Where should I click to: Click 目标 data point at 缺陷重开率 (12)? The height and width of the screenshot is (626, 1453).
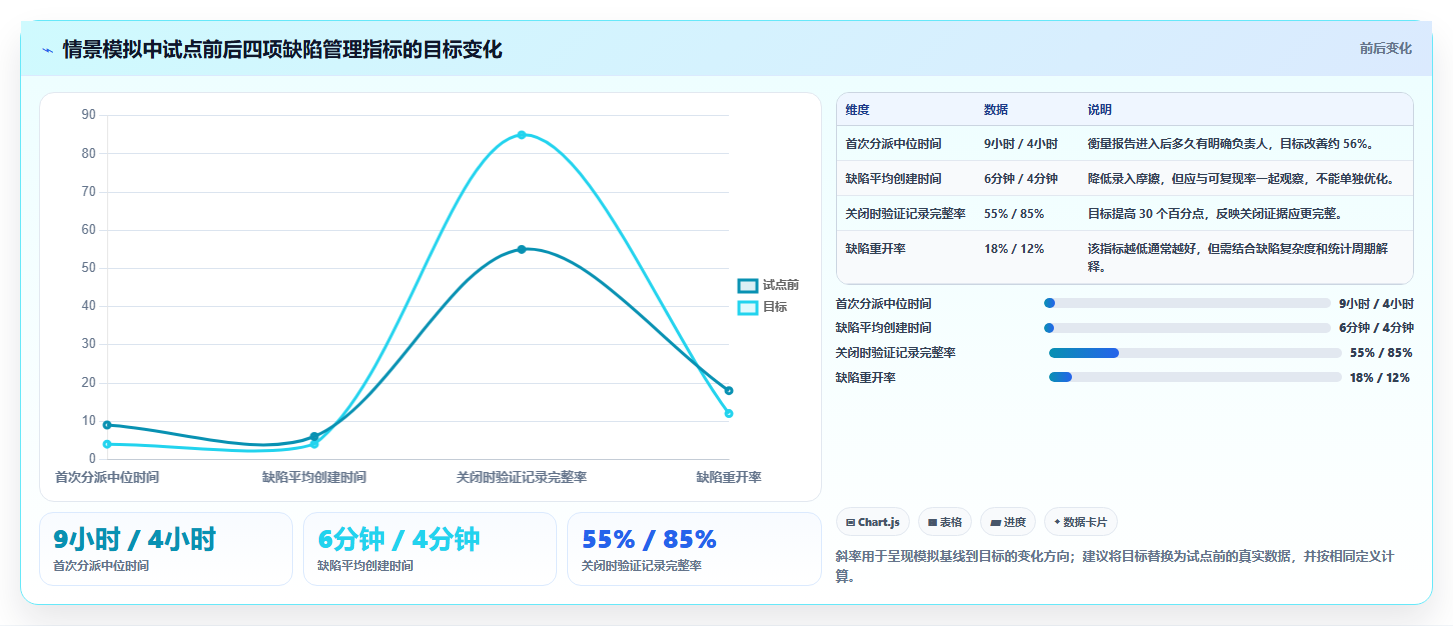729,413
